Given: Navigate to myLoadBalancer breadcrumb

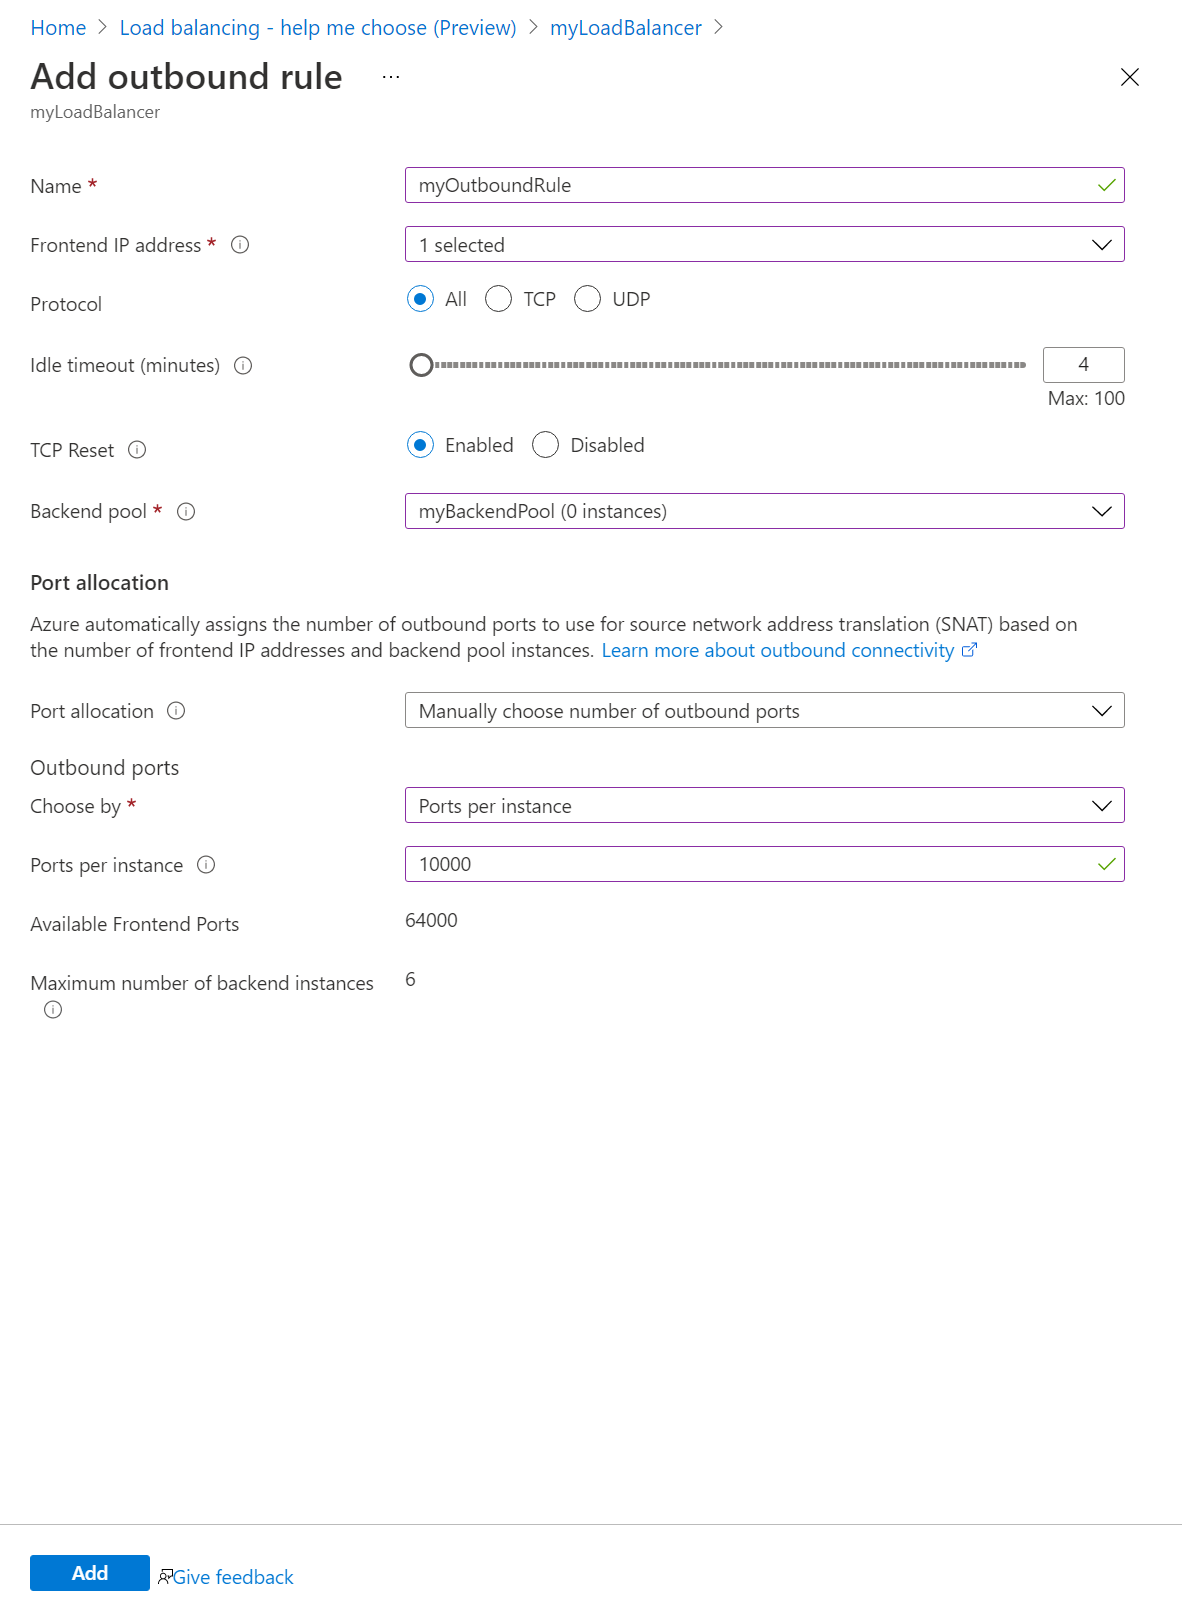Looking at the screenshot, I should pyautogui.click(x=626, y=28).
